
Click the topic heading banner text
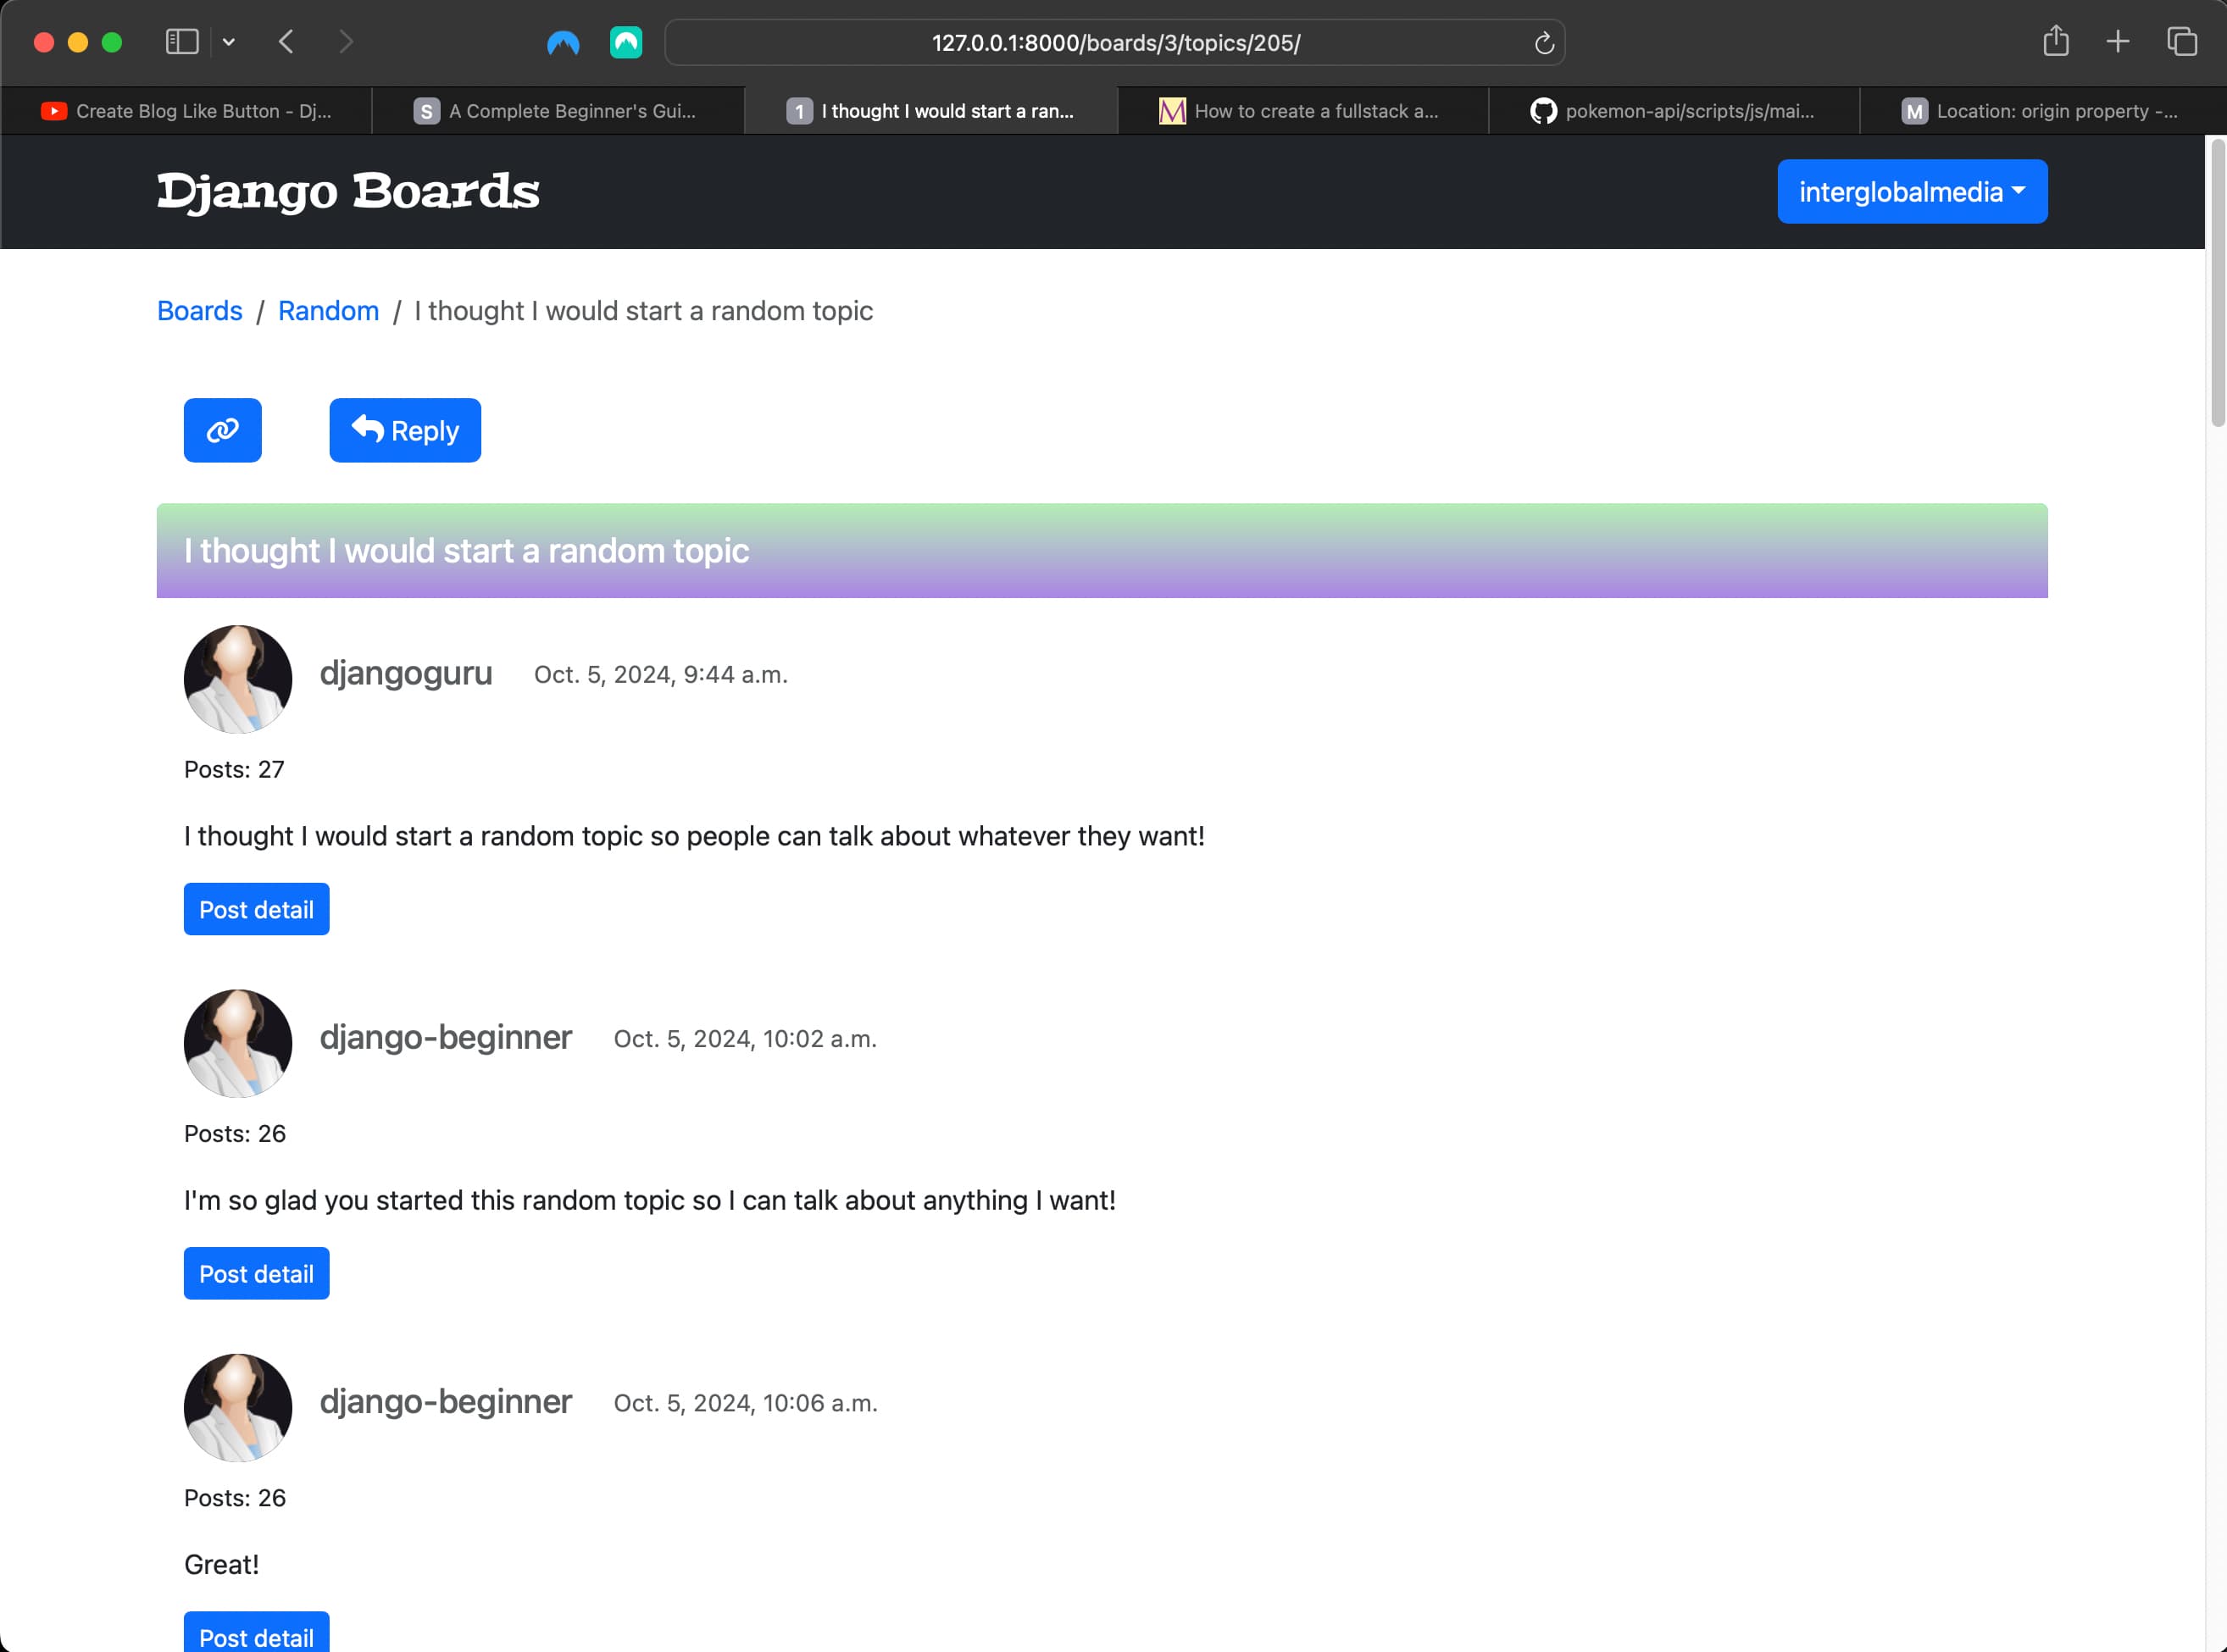coord(466,550)
